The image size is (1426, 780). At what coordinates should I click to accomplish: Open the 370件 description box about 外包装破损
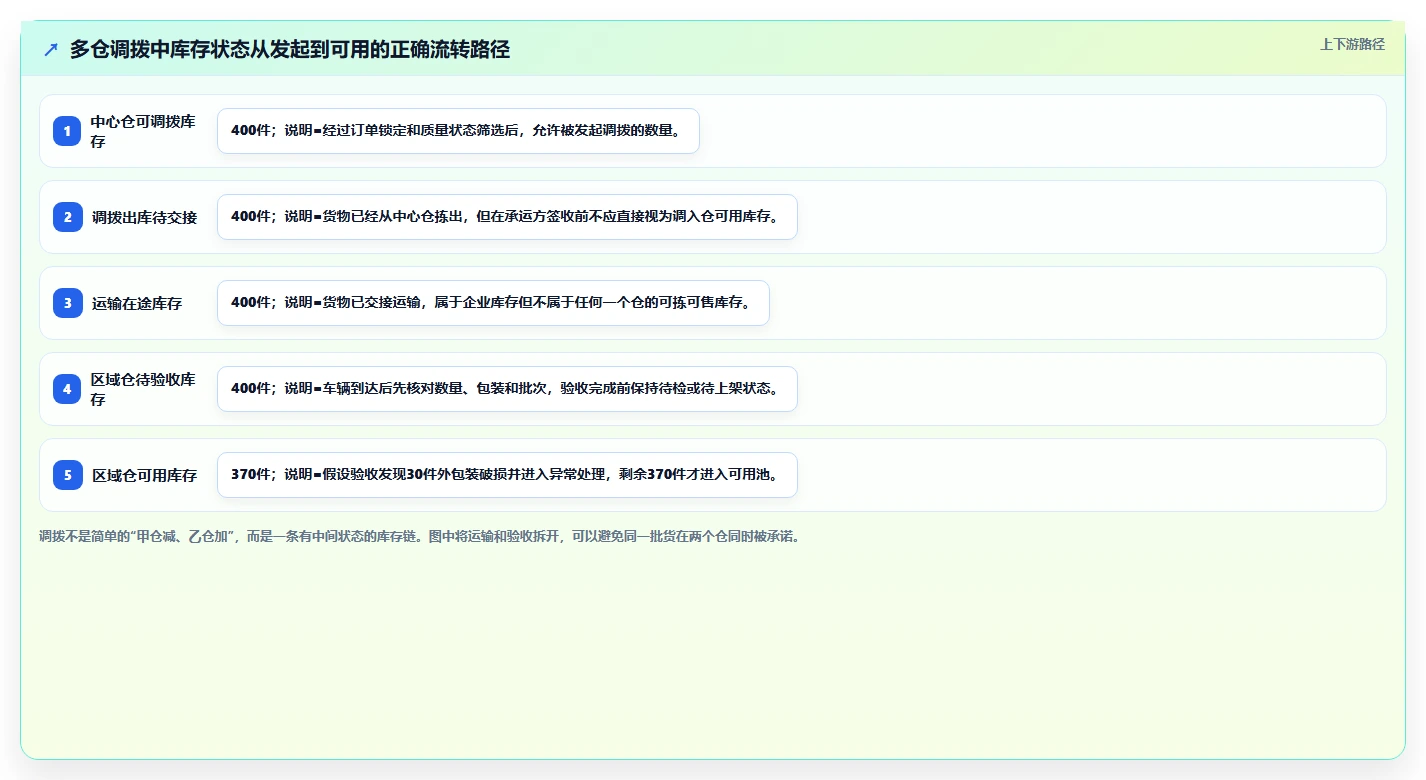(507, 475)
